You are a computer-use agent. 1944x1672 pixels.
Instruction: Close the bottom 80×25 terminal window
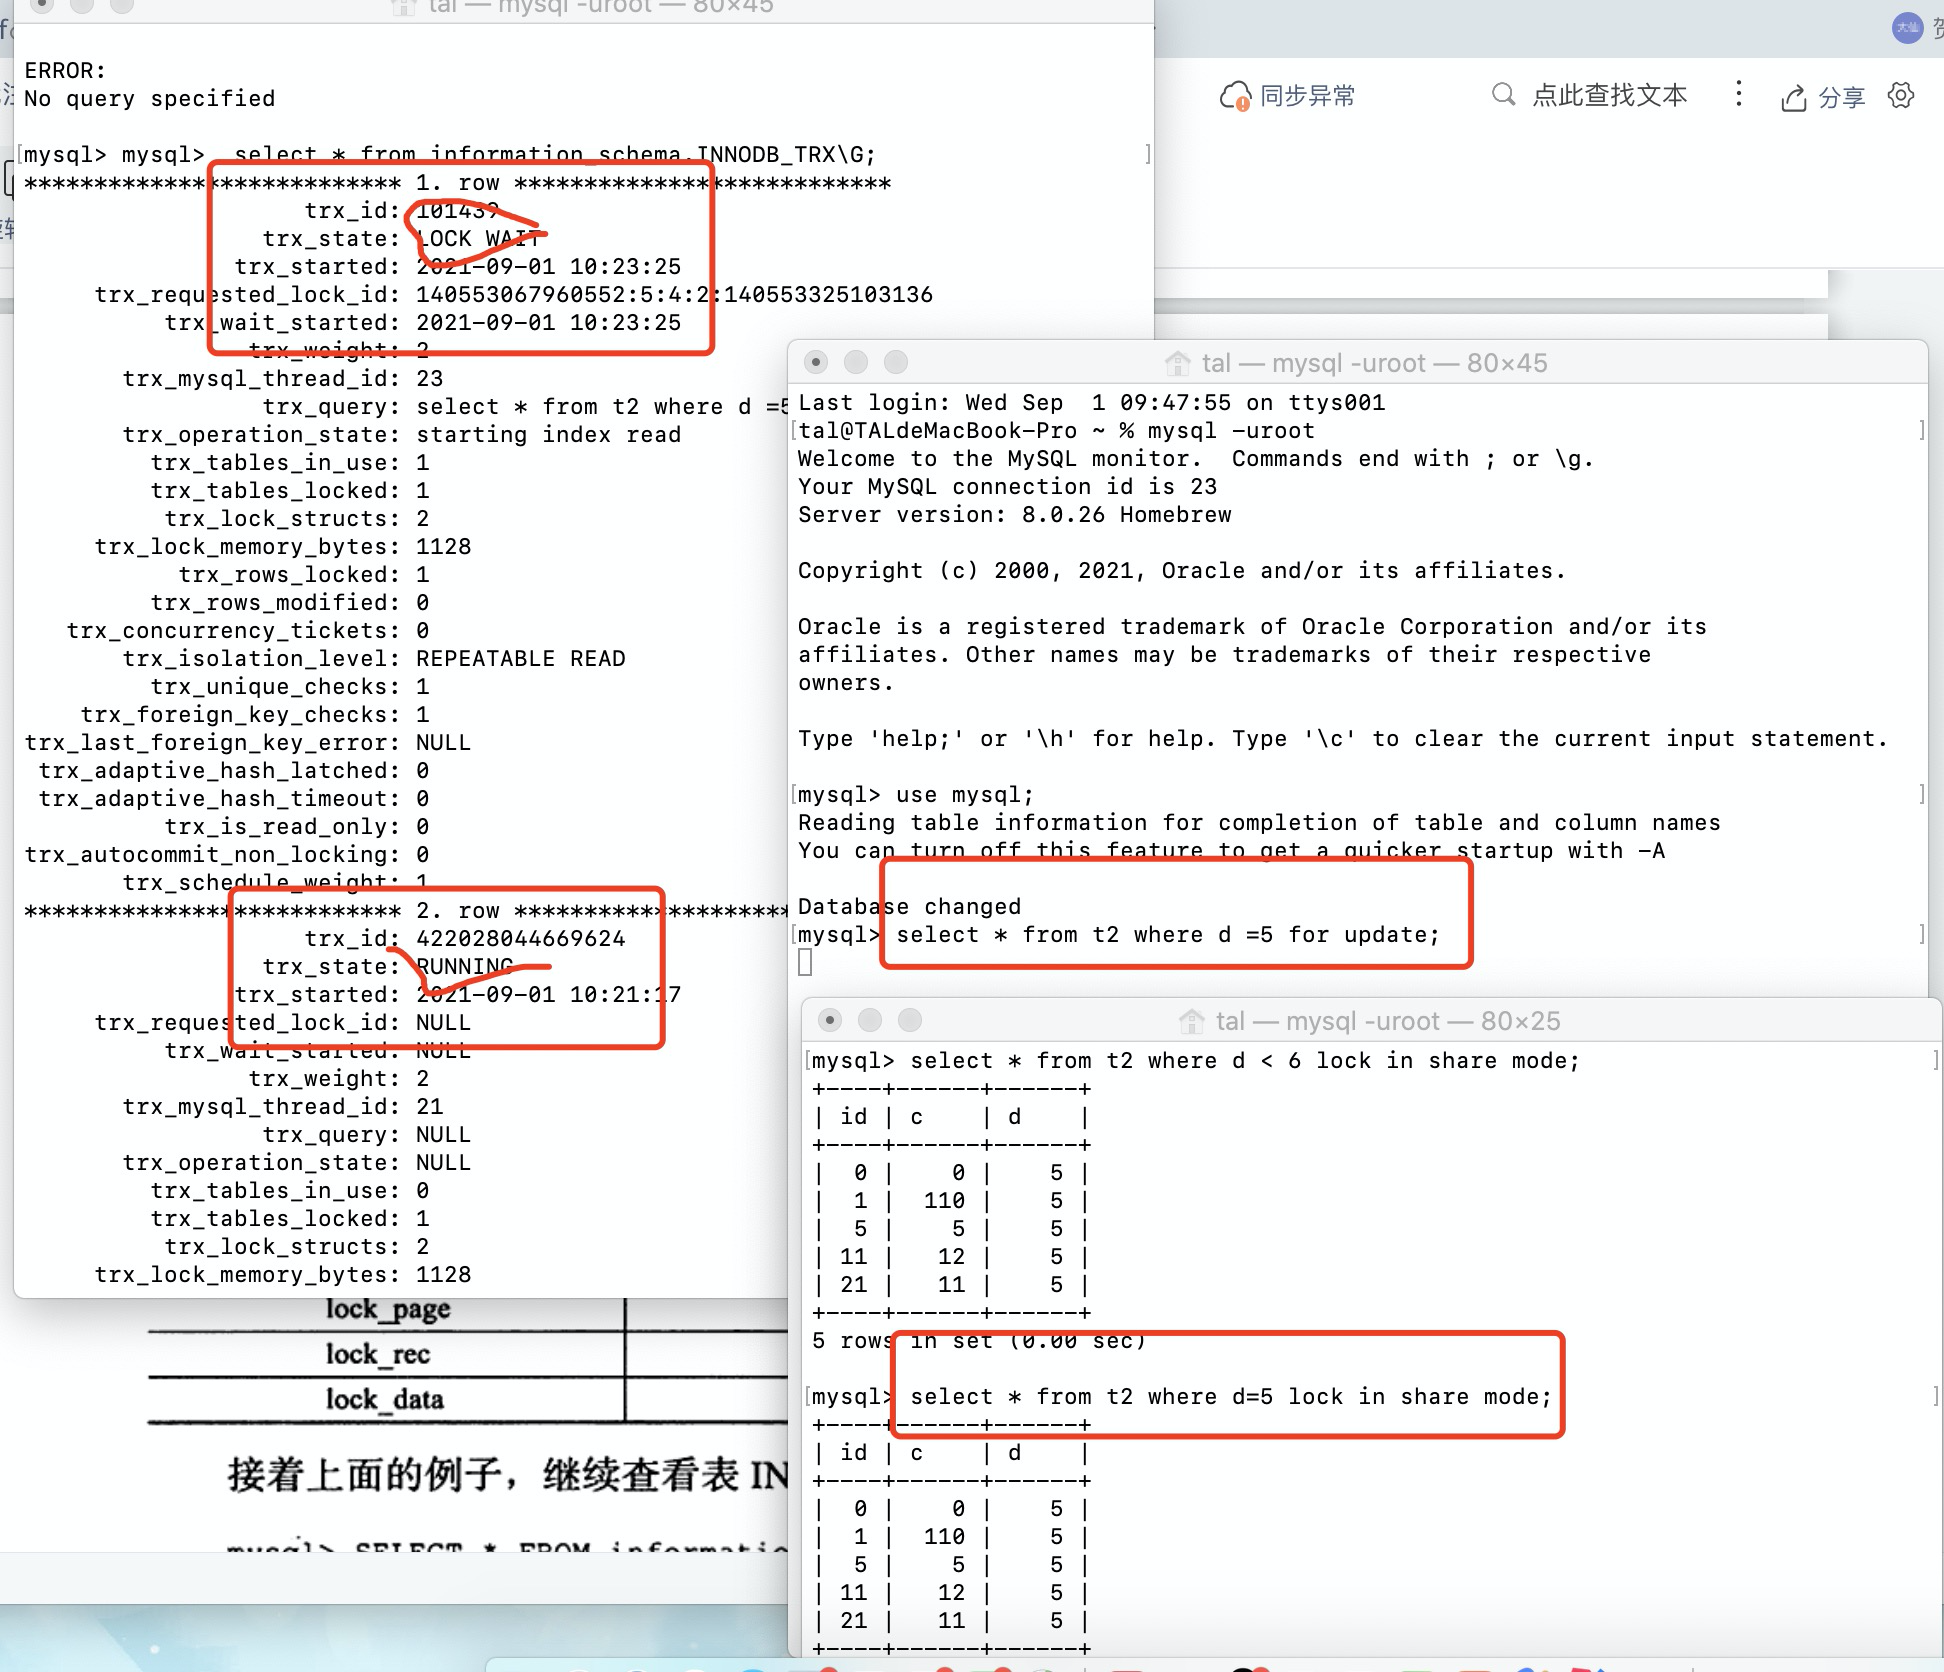(x=830, y=1020)
